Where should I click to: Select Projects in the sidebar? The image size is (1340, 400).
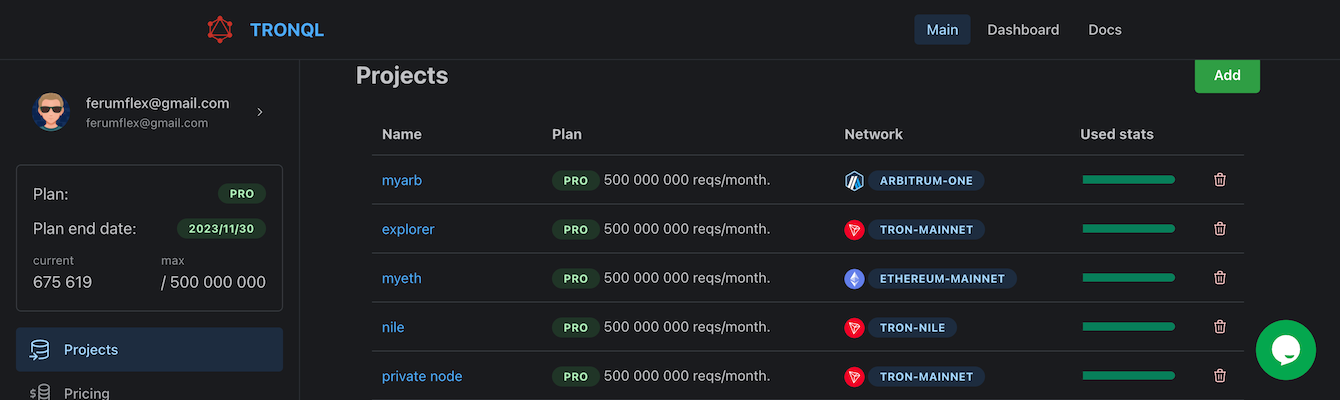[x=149, y=350]
